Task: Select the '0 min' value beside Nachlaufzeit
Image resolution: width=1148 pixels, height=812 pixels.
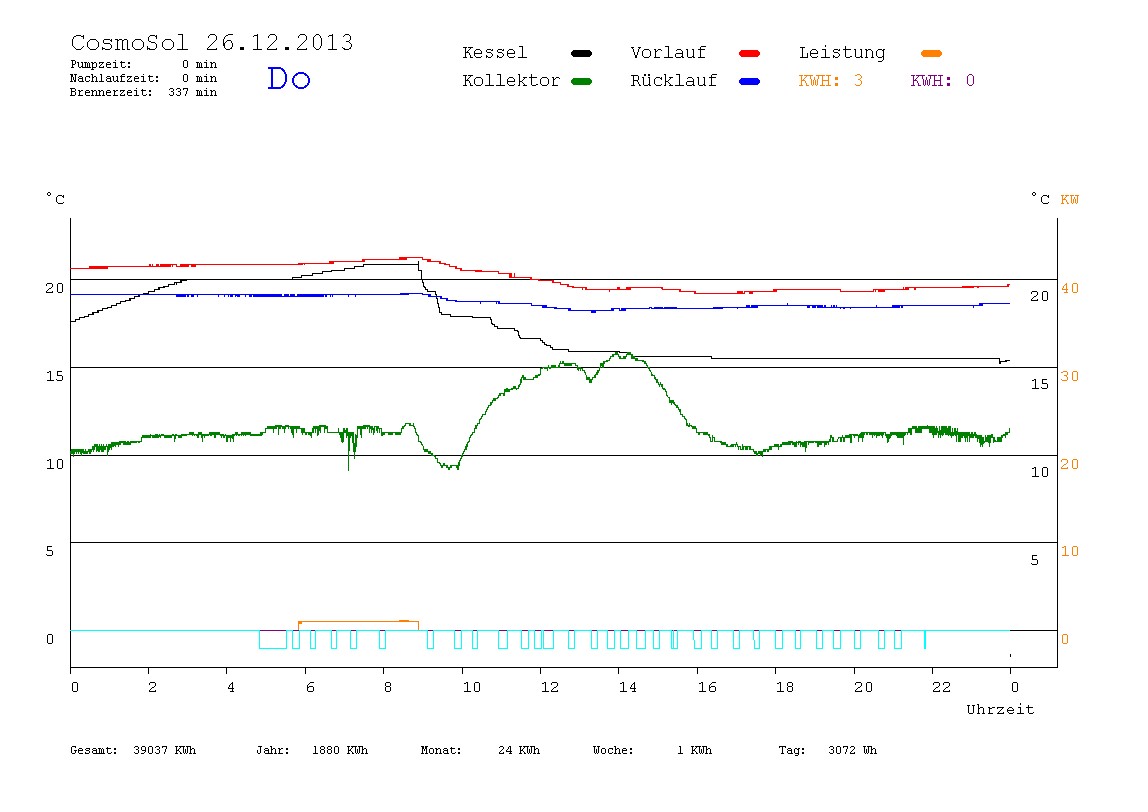Action: pyautogui.click(x=200, y=78)
